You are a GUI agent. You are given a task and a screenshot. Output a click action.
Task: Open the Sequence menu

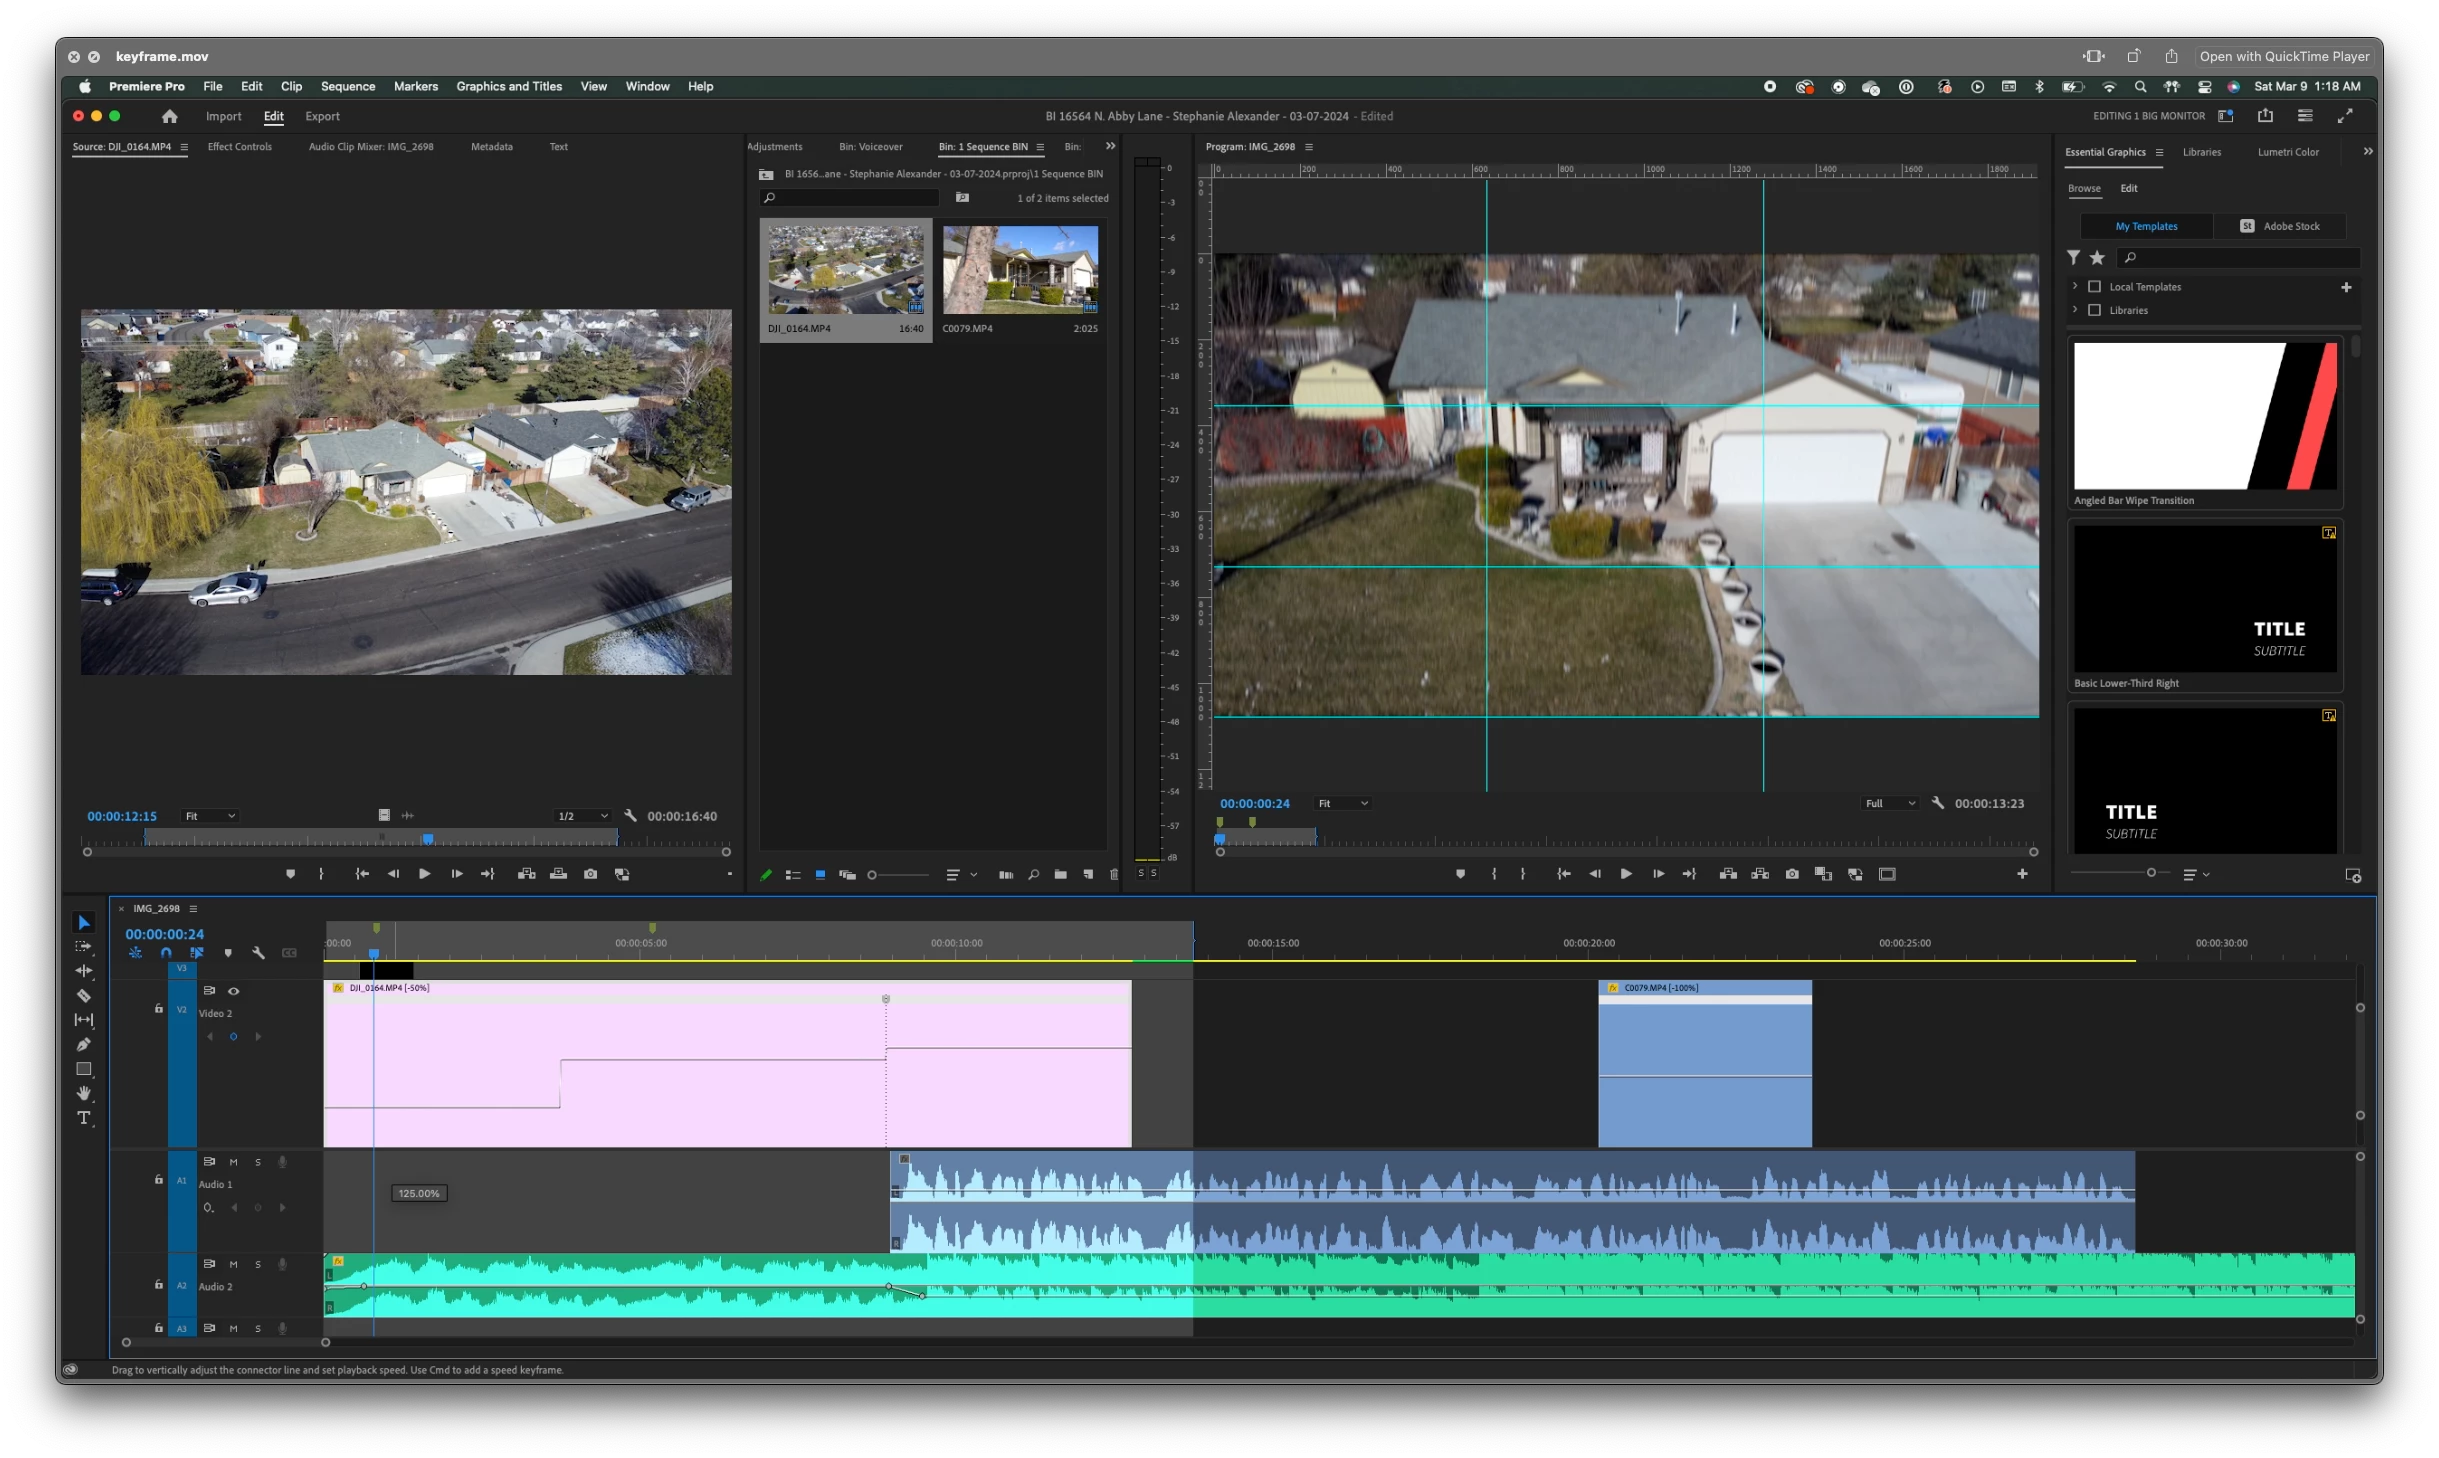point(347,86)
